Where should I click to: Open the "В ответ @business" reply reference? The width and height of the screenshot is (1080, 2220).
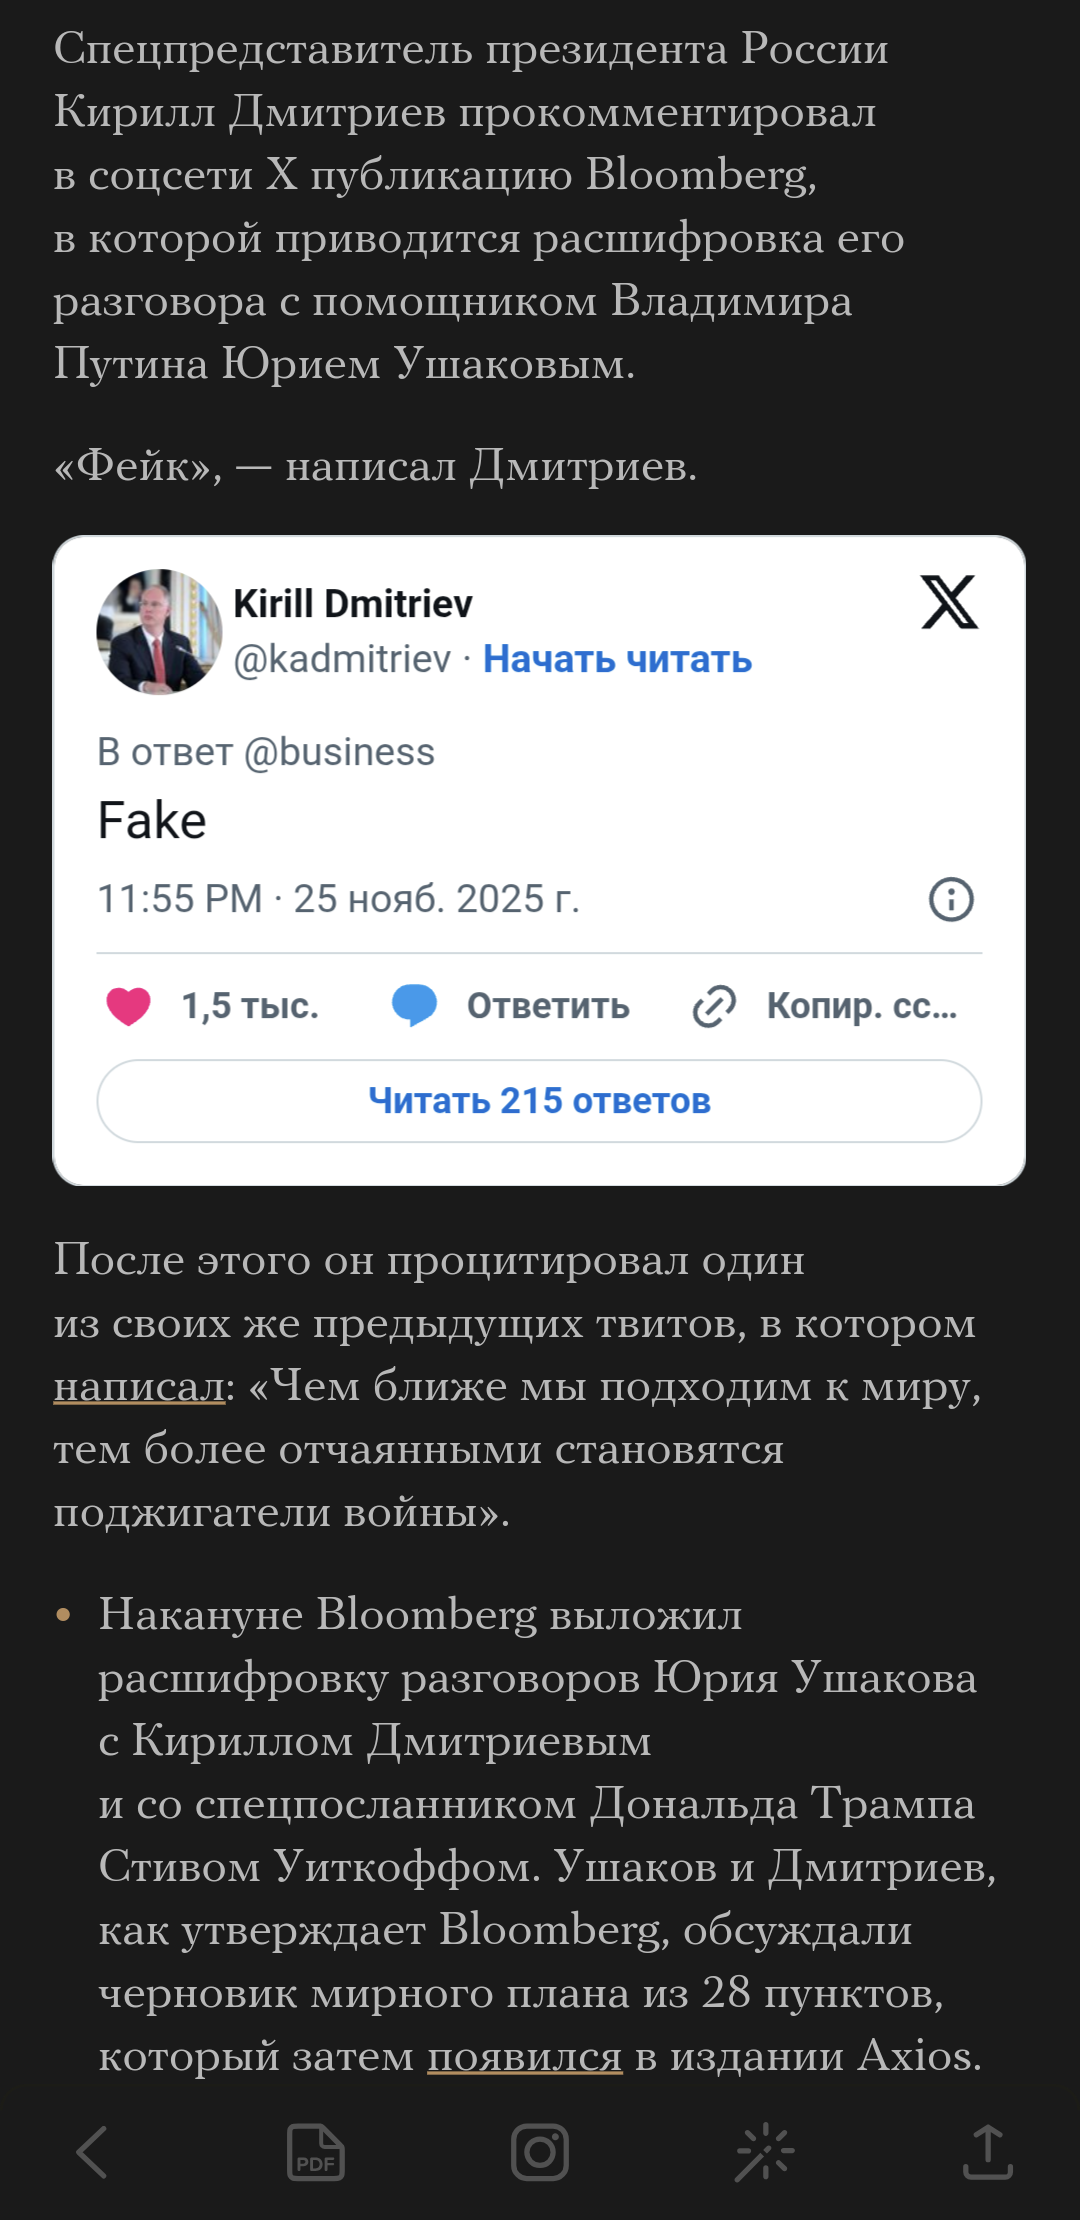click(x=266, y=752)
